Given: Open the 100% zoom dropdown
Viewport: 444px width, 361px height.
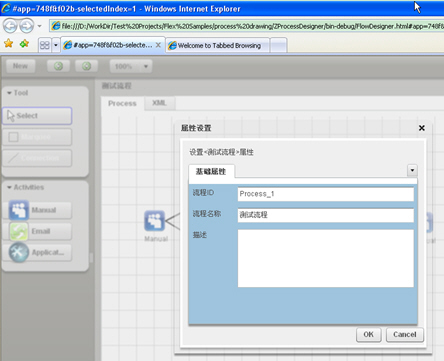Looking at the screenshot, I should (x=131, y=66).
